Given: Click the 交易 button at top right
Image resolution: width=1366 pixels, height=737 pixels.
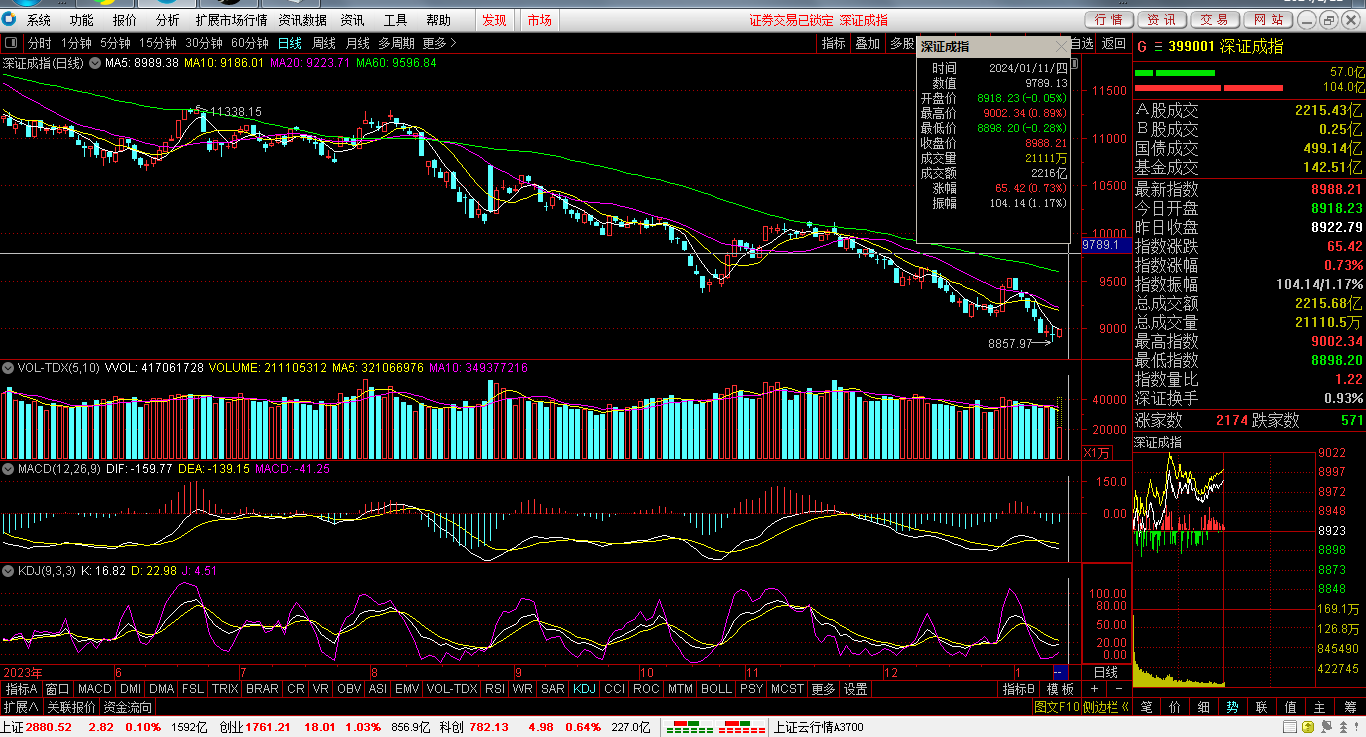Looking at the screenshot, I should pyautogui.click(x=1214, y=20).
